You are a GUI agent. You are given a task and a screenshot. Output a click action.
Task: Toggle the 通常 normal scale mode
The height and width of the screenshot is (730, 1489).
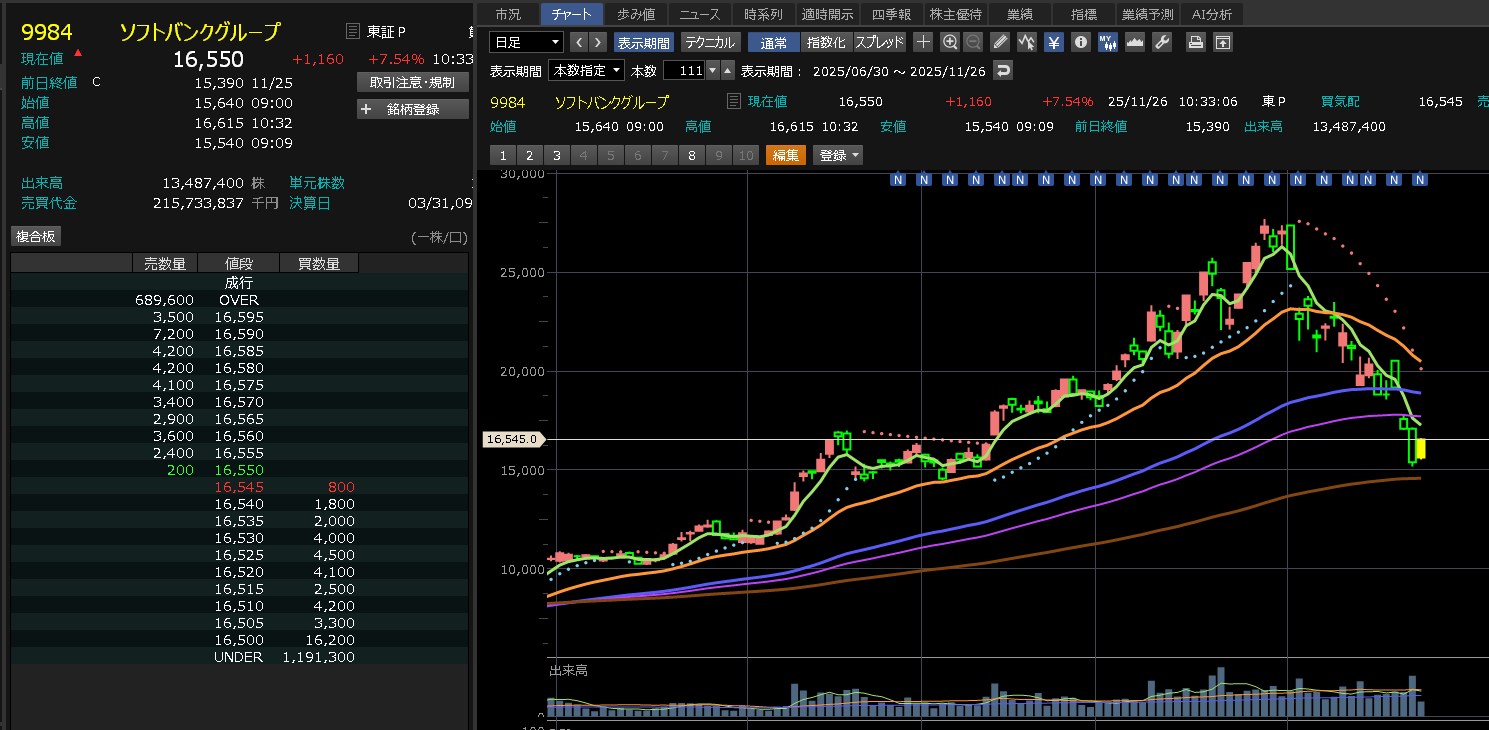(773, 42)
